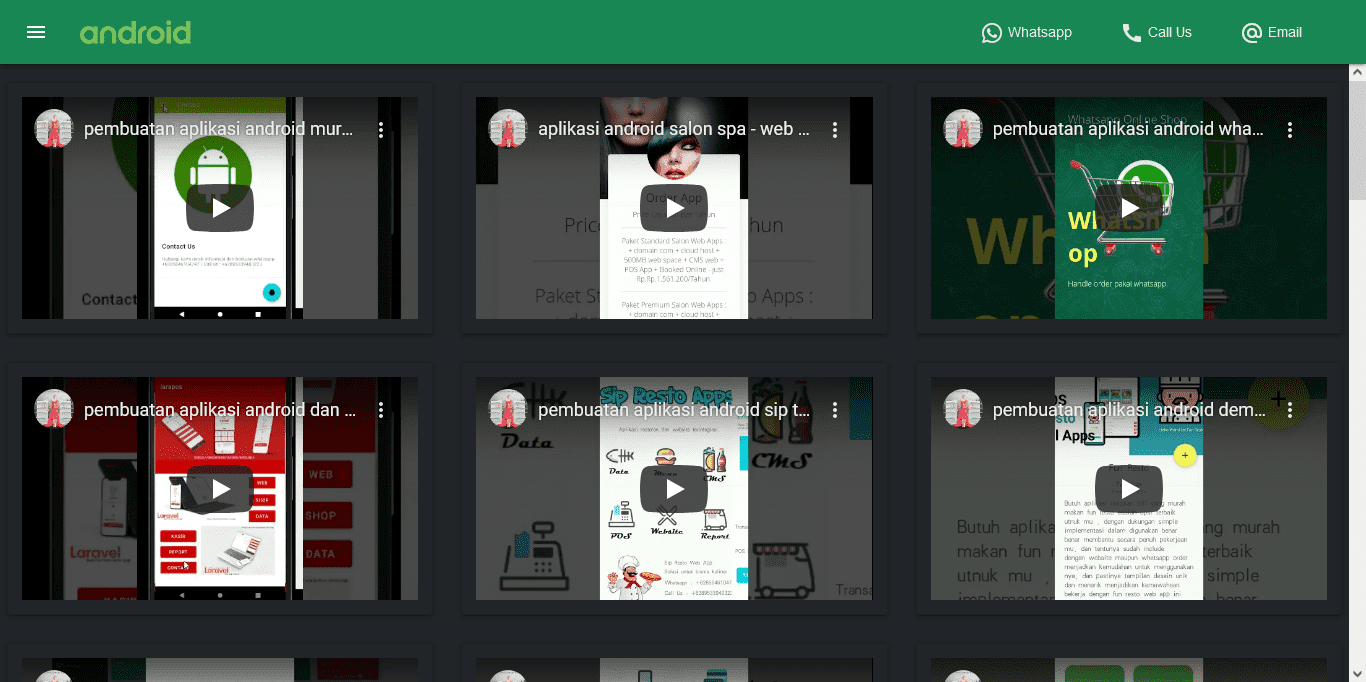Screen dimensions: 1366x682
Task: Play the 'pembuatan aplikasi android wha...' video
Action: coord(1129,208)
